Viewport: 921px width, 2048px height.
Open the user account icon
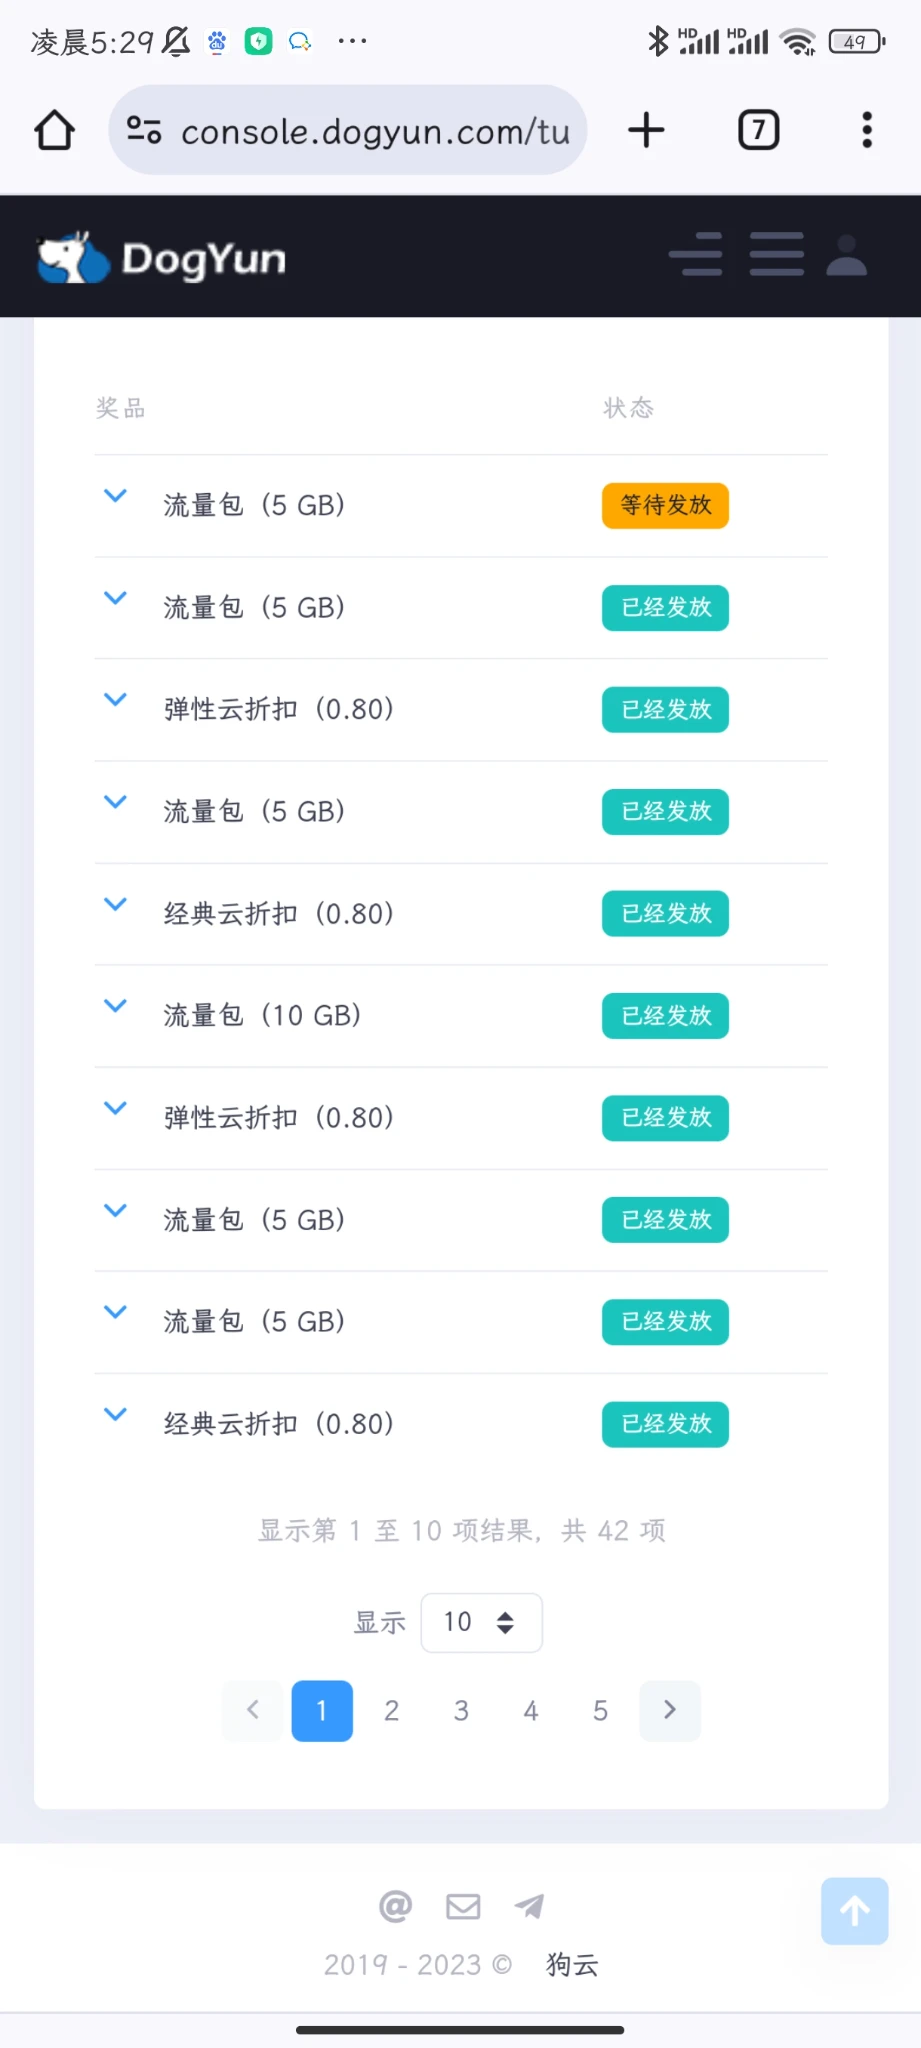tap(846, 256)
